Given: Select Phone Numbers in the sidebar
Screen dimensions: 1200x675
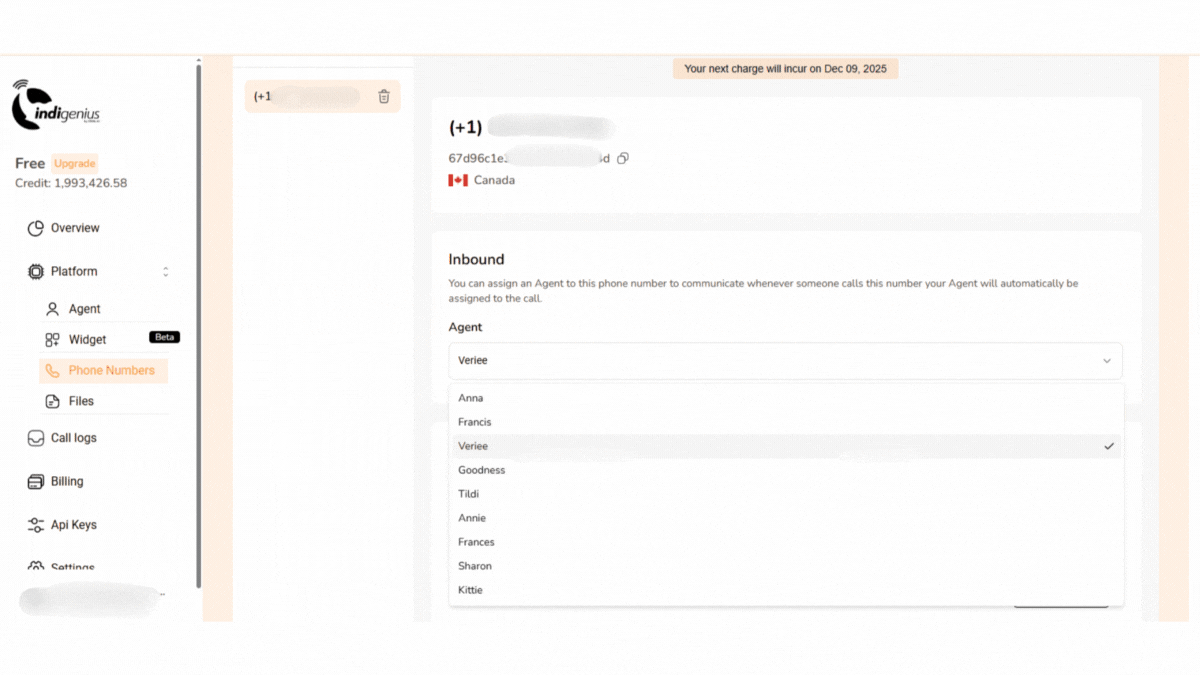Looking at the screenshot, I should 104,371.
